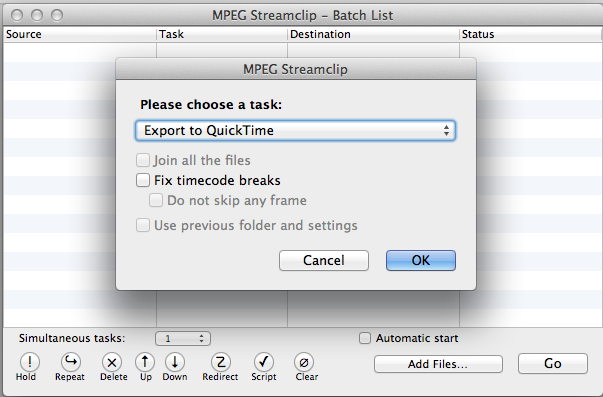Toggle Automatic start checkbox
This screenshot has width=603, height=397.
(365, 338)
